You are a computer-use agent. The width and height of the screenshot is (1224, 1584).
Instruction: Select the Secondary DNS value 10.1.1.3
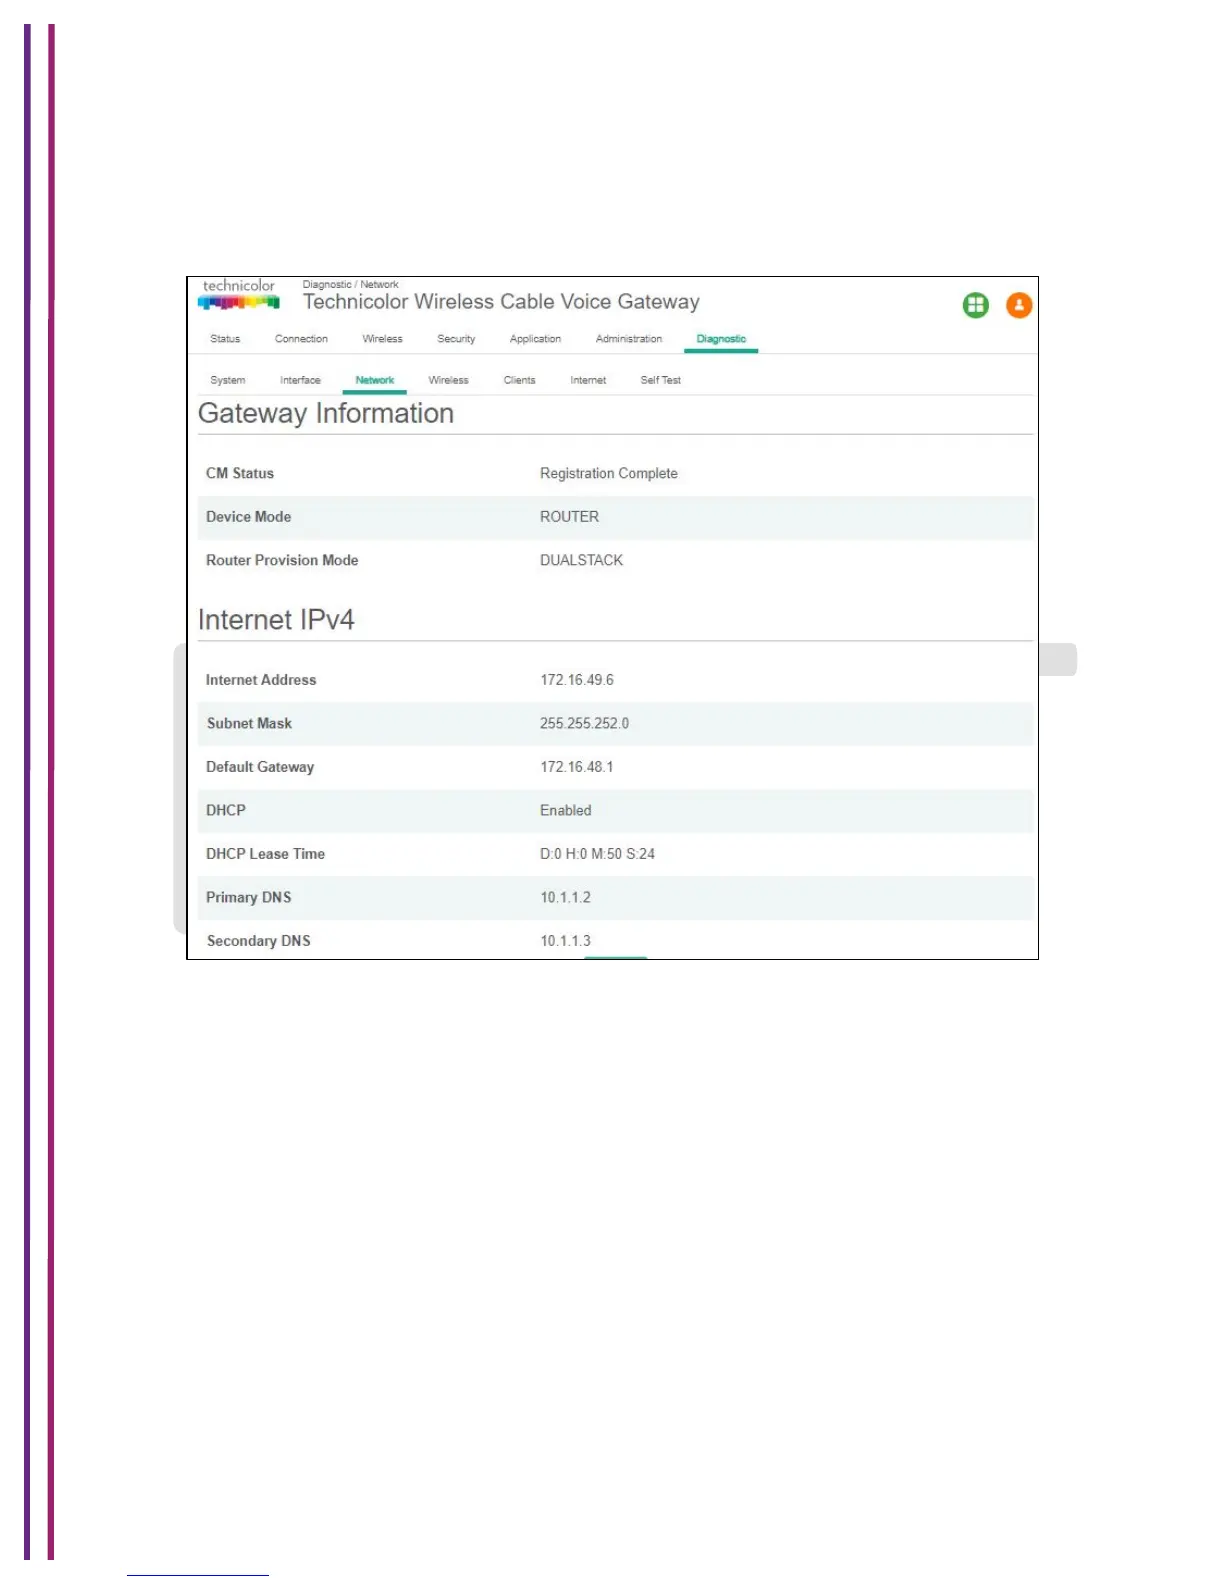[x=565, y=941]
